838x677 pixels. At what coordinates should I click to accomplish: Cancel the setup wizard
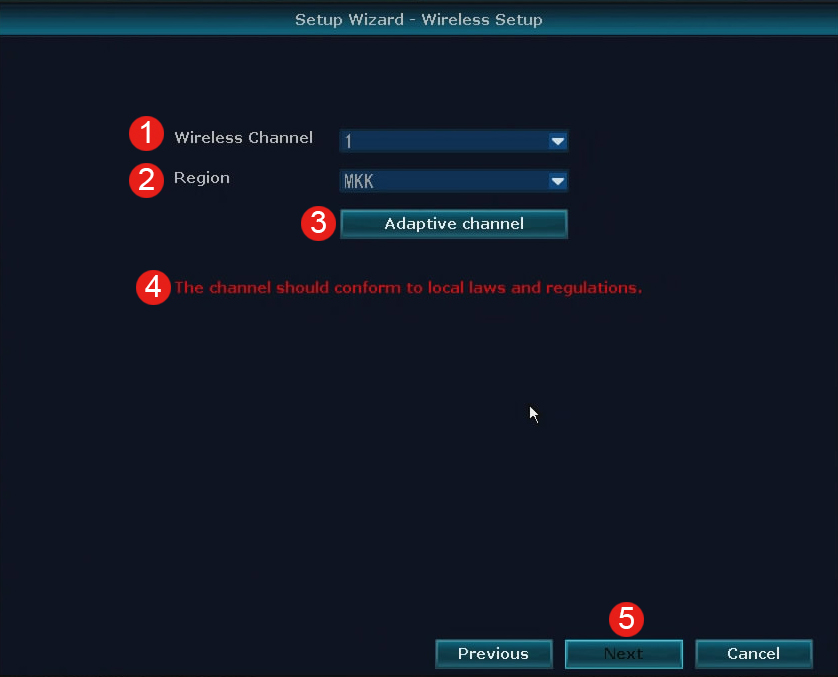(x=754, y=653)
